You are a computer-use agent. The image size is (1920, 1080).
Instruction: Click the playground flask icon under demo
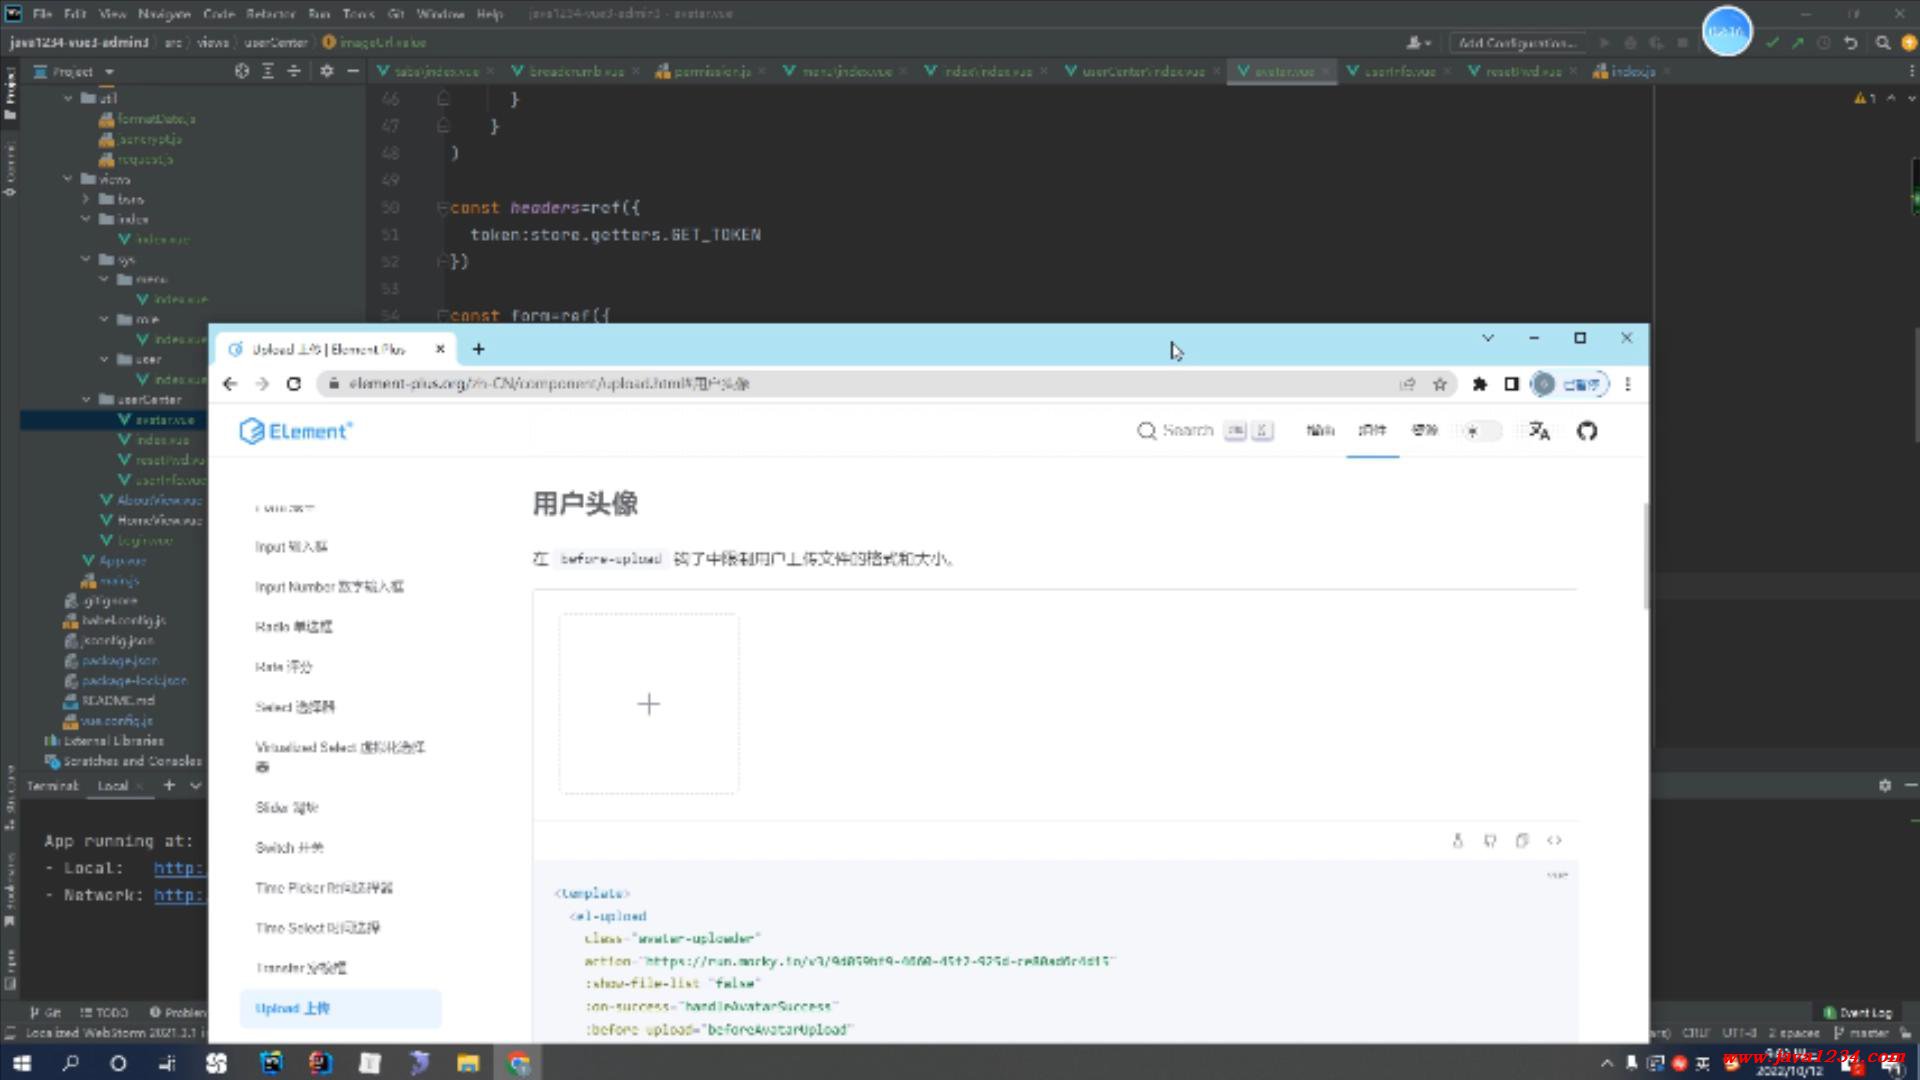click(x=1458, y=840)
